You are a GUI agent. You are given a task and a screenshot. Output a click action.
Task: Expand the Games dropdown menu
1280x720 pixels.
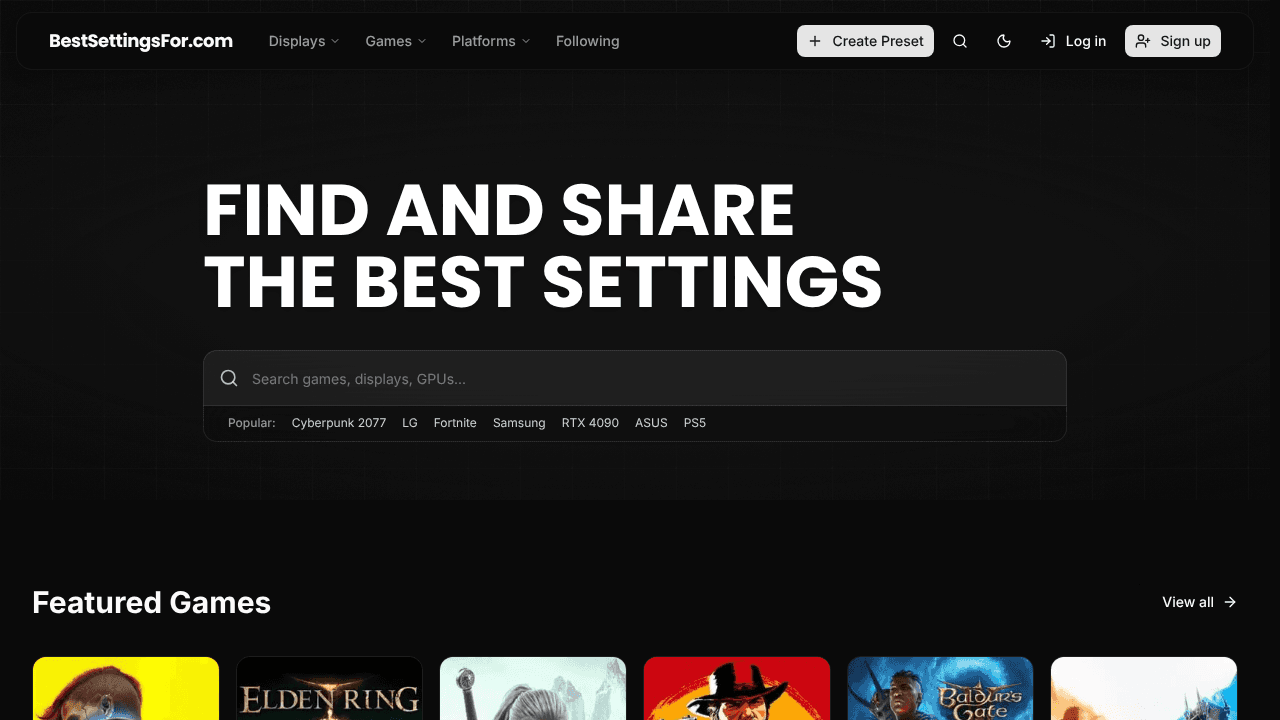(396, 41)
